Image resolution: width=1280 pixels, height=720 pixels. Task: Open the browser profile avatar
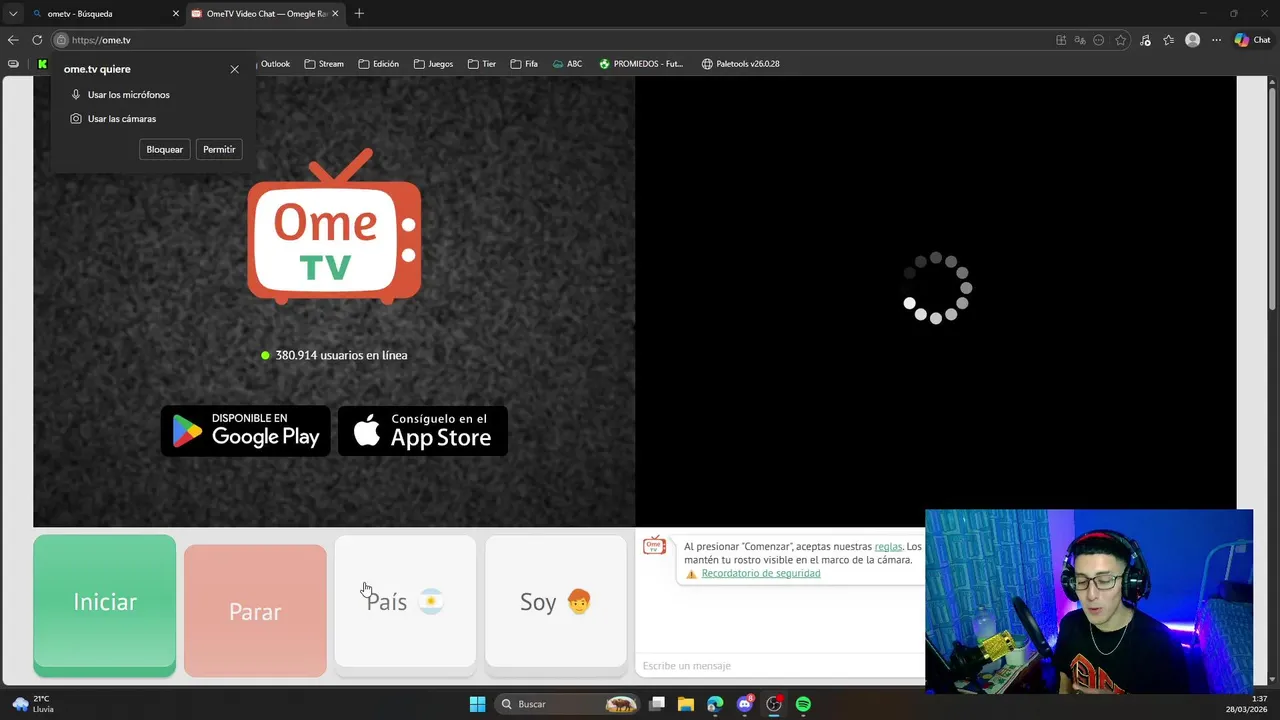coord(1192,40)
